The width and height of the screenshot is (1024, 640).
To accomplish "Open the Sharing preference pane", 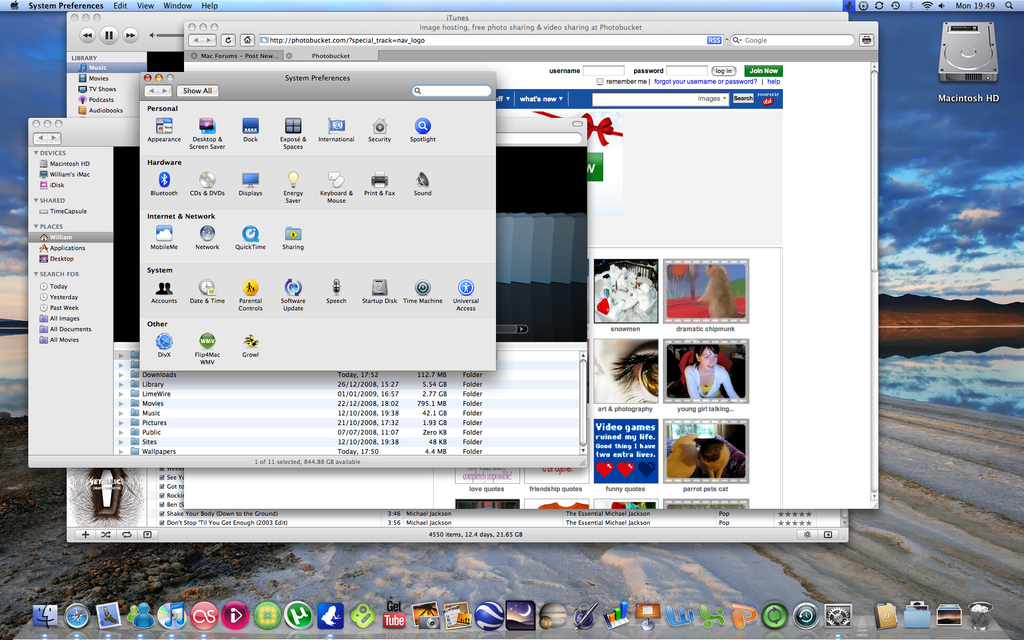I will [x=293, y=238].
